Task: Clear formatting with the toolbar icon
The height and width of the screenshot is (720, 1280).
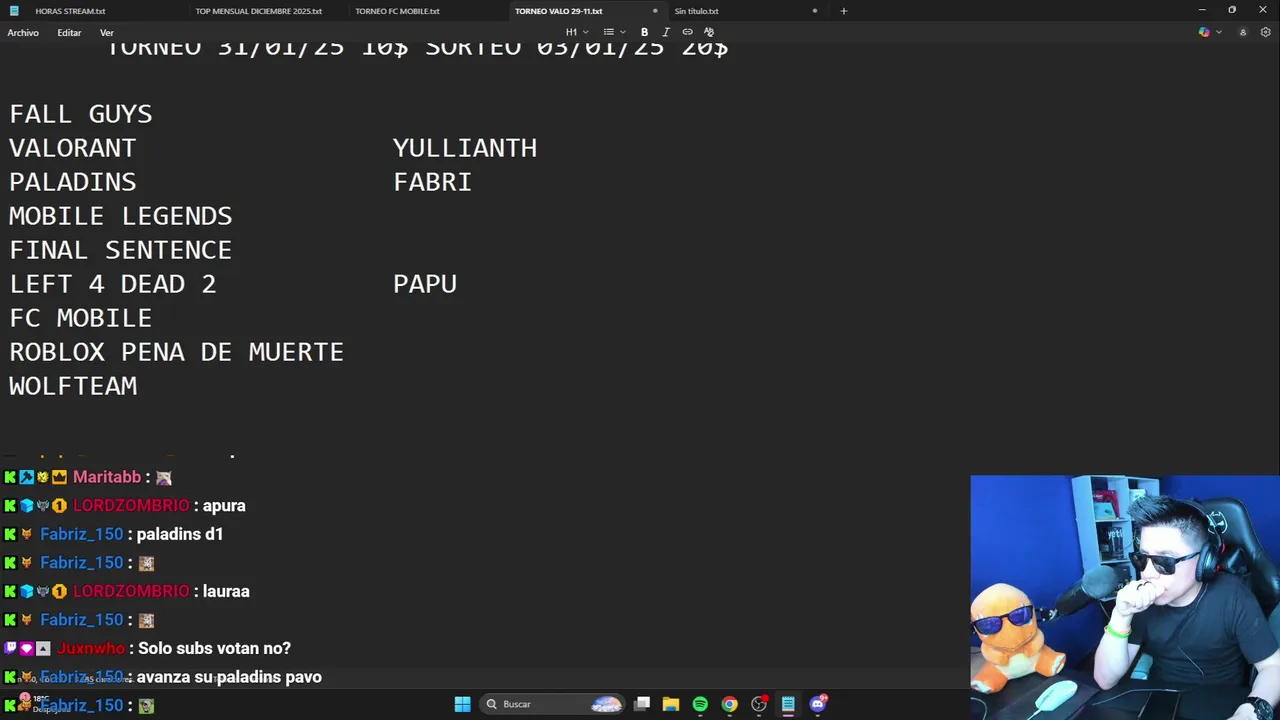Action: pos(709,32)
